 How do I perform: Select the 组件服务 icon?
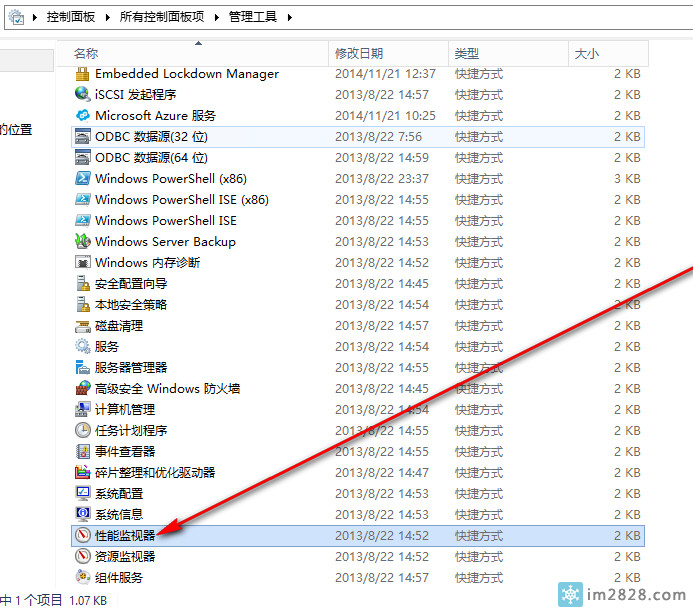pos(82,578)
